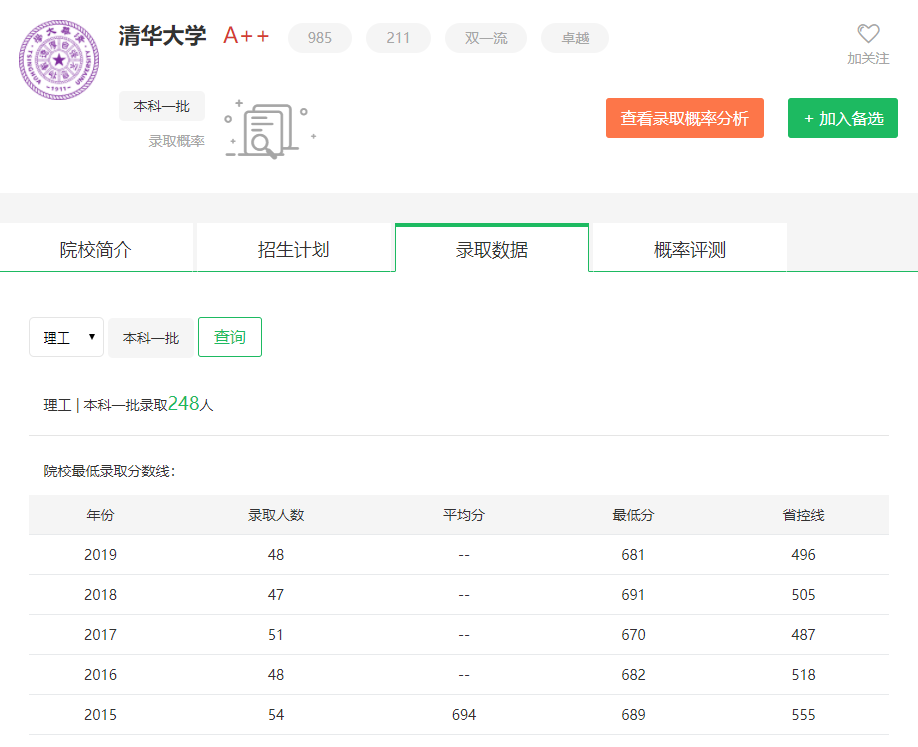Click the 年份 column header
Image resolution: width=918 pixels, height=747 pixels.
tap(101, 515)
